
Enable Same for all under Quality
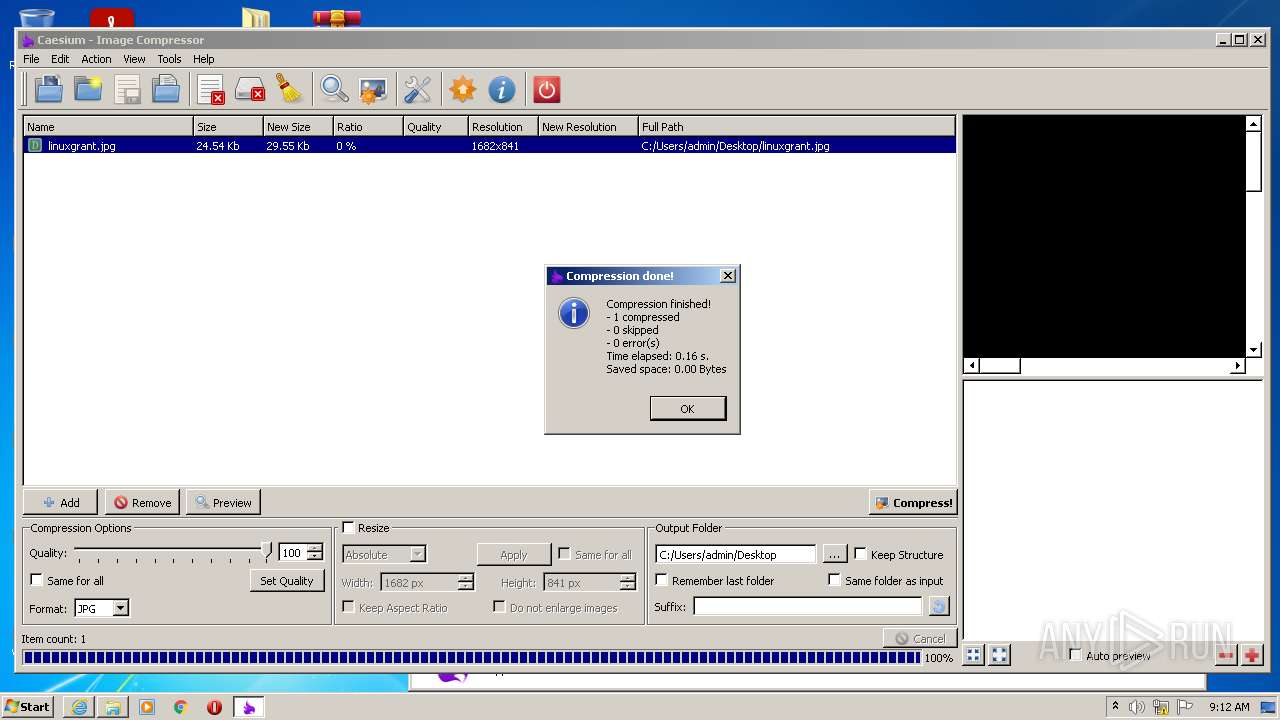point(37,580)
